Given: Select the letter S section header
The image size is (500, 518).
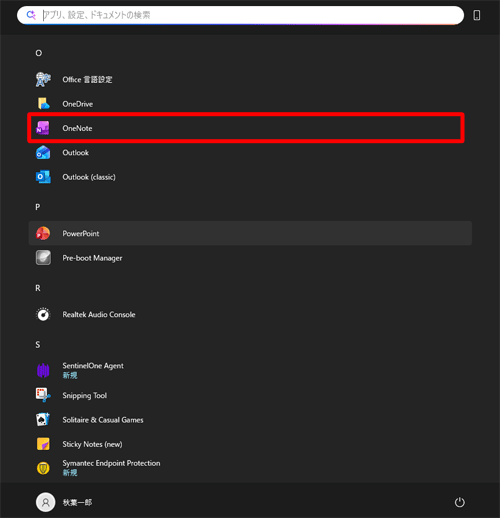Looking at the screenshot, I should [38, 345].
